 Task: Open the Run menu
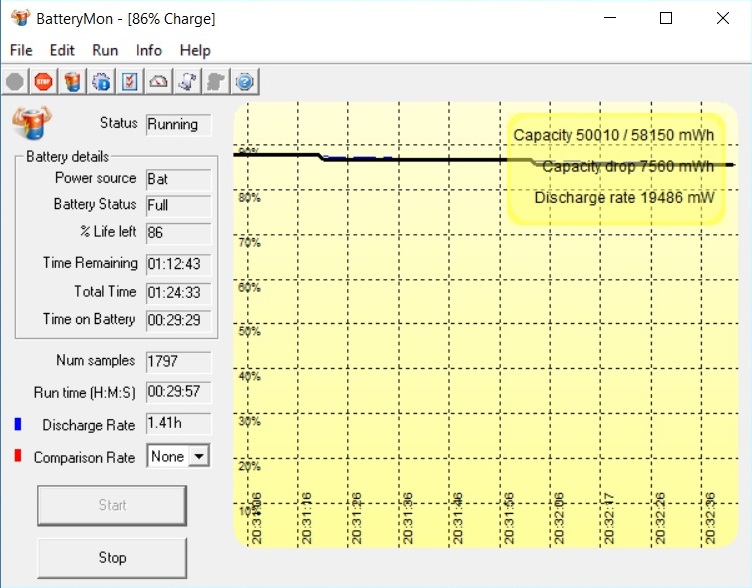click(x=105, y=50)
